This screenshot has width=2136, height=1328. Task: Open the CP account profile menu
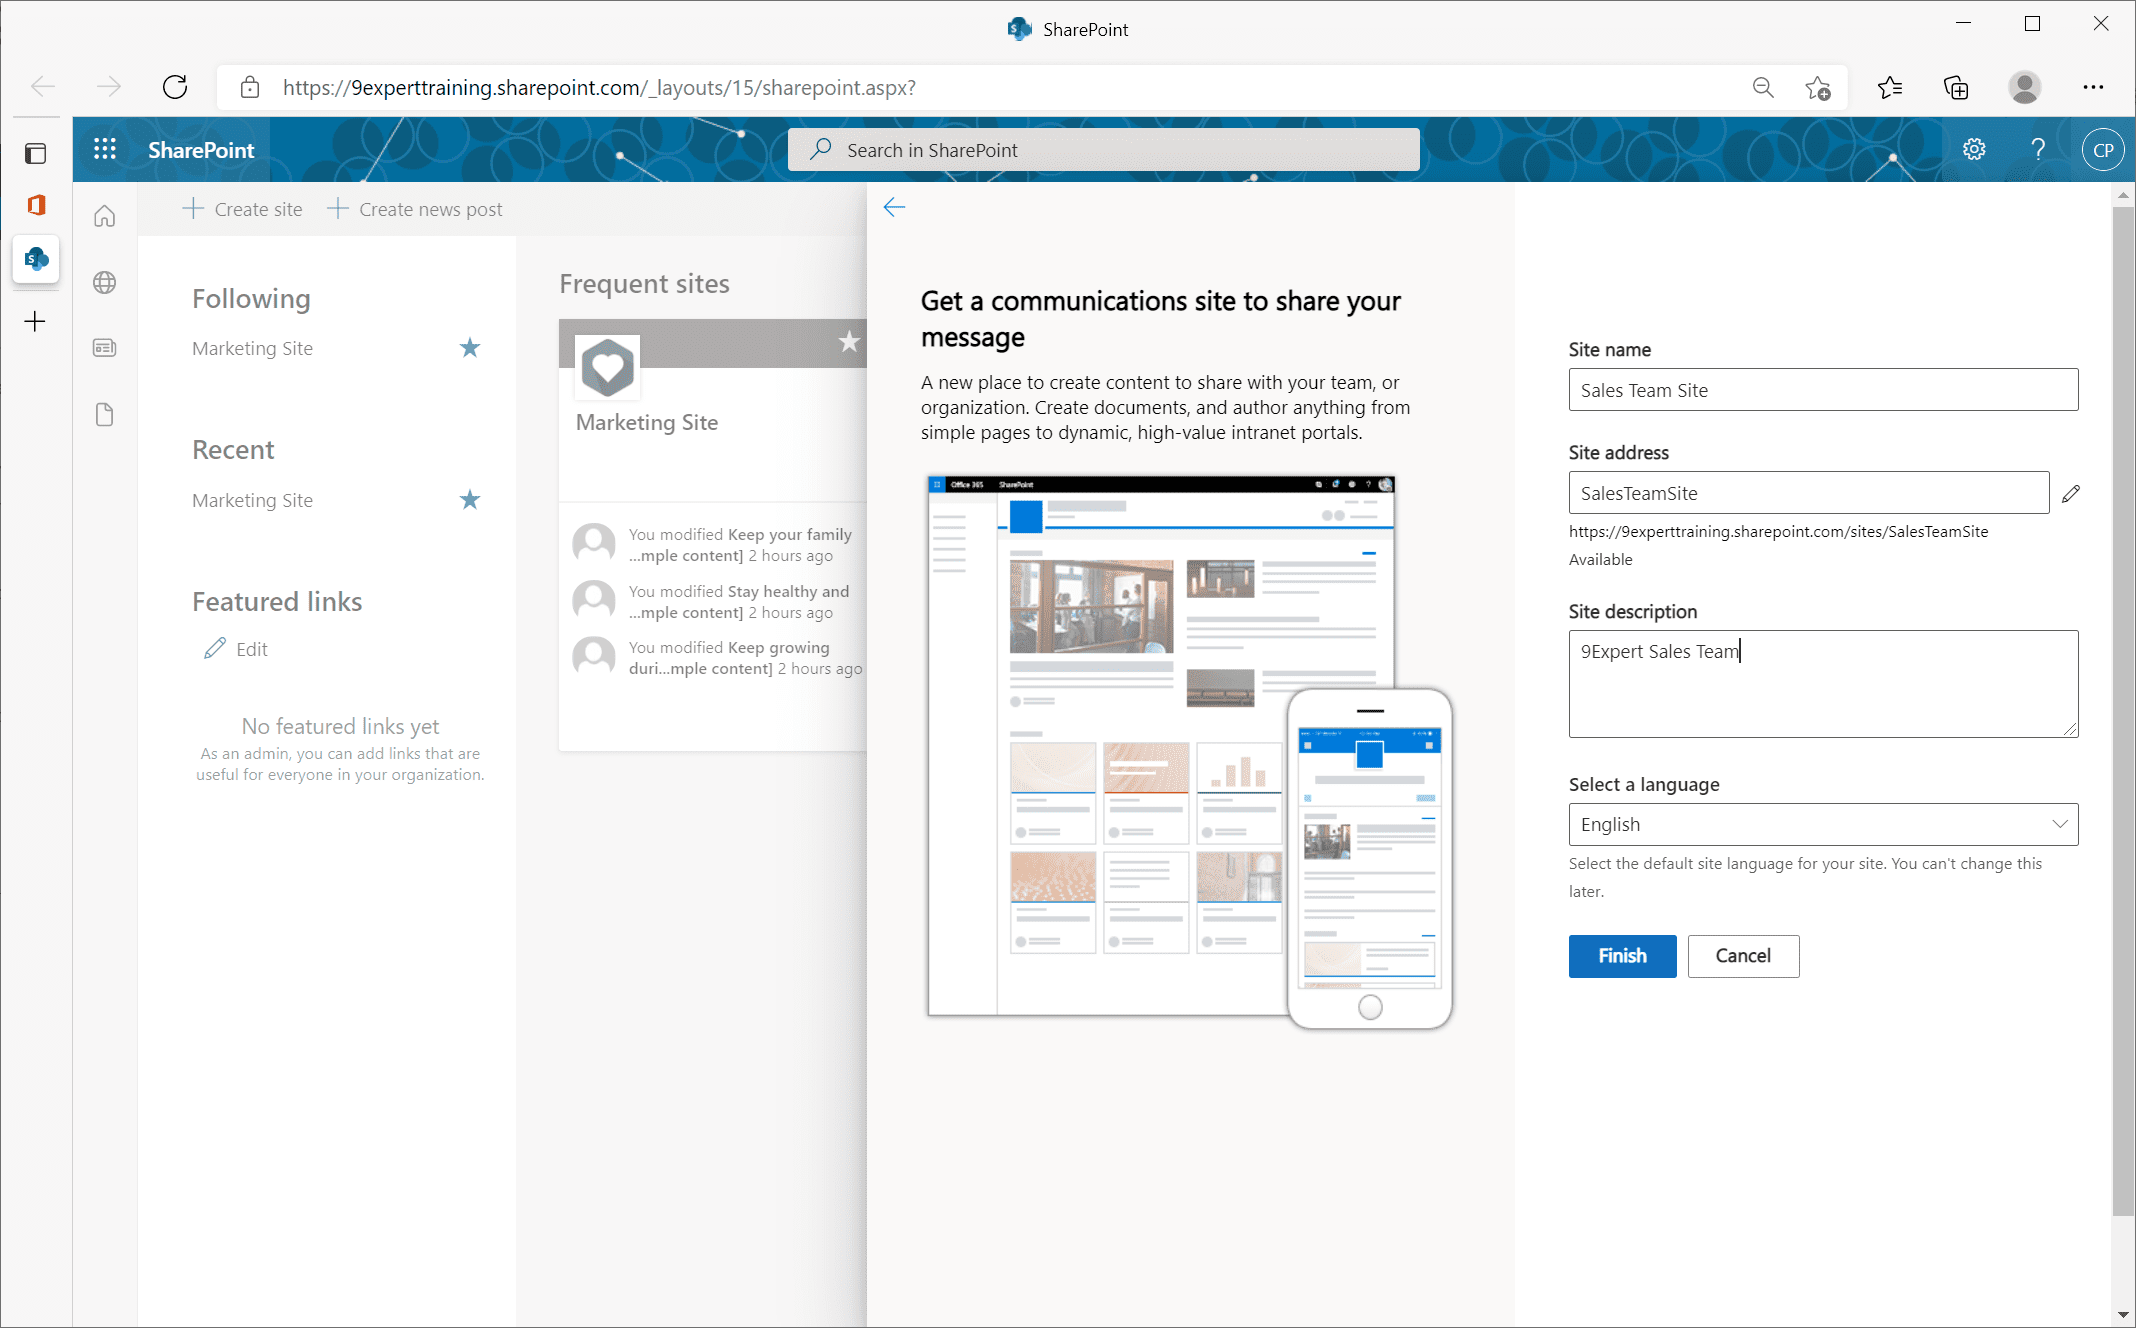(2102, 148)
